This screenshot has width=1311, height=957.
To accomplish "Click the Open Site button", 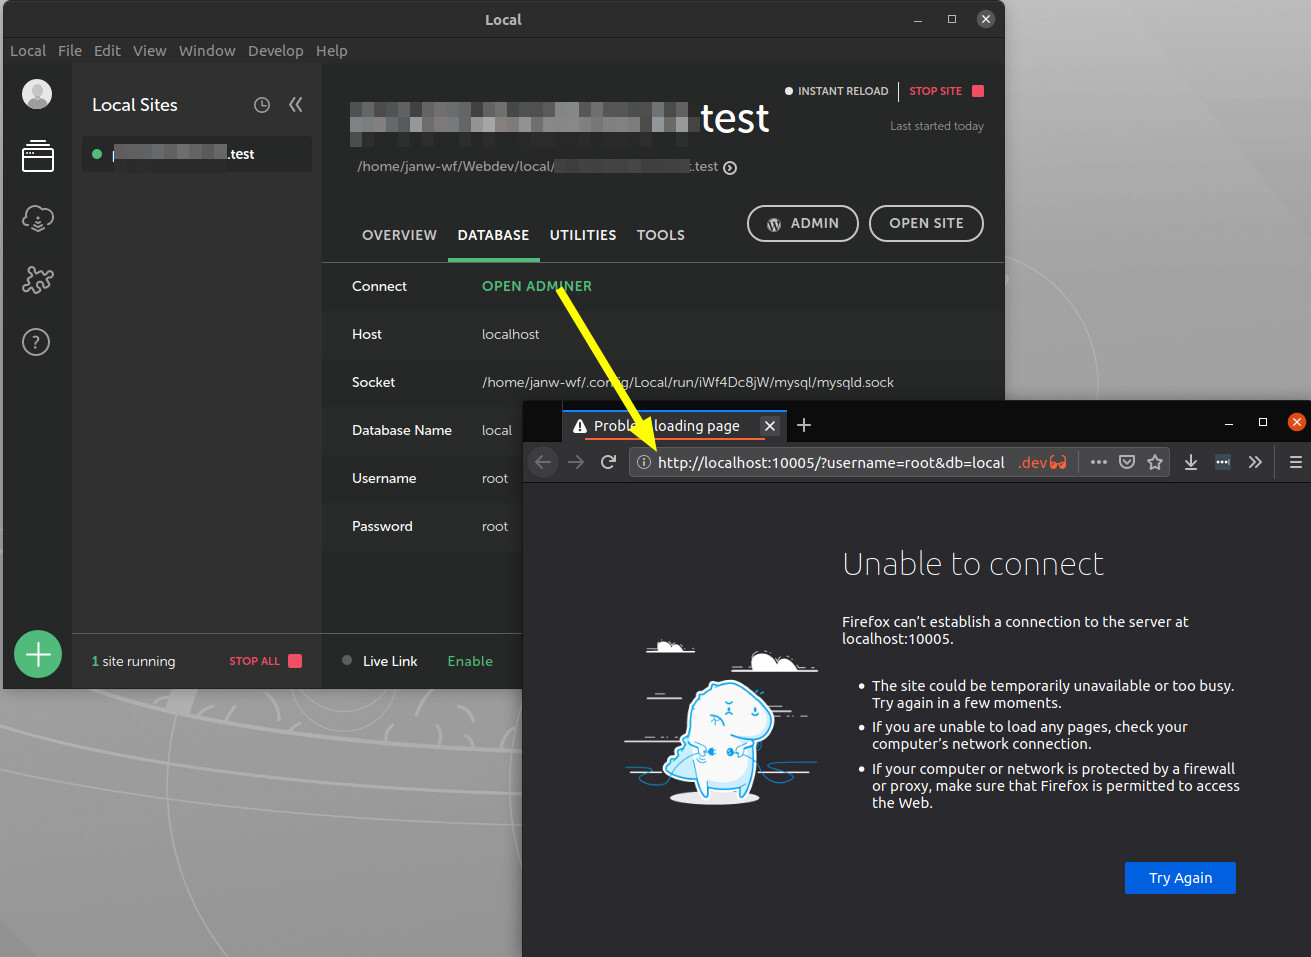I will click(x=926, y=223).
